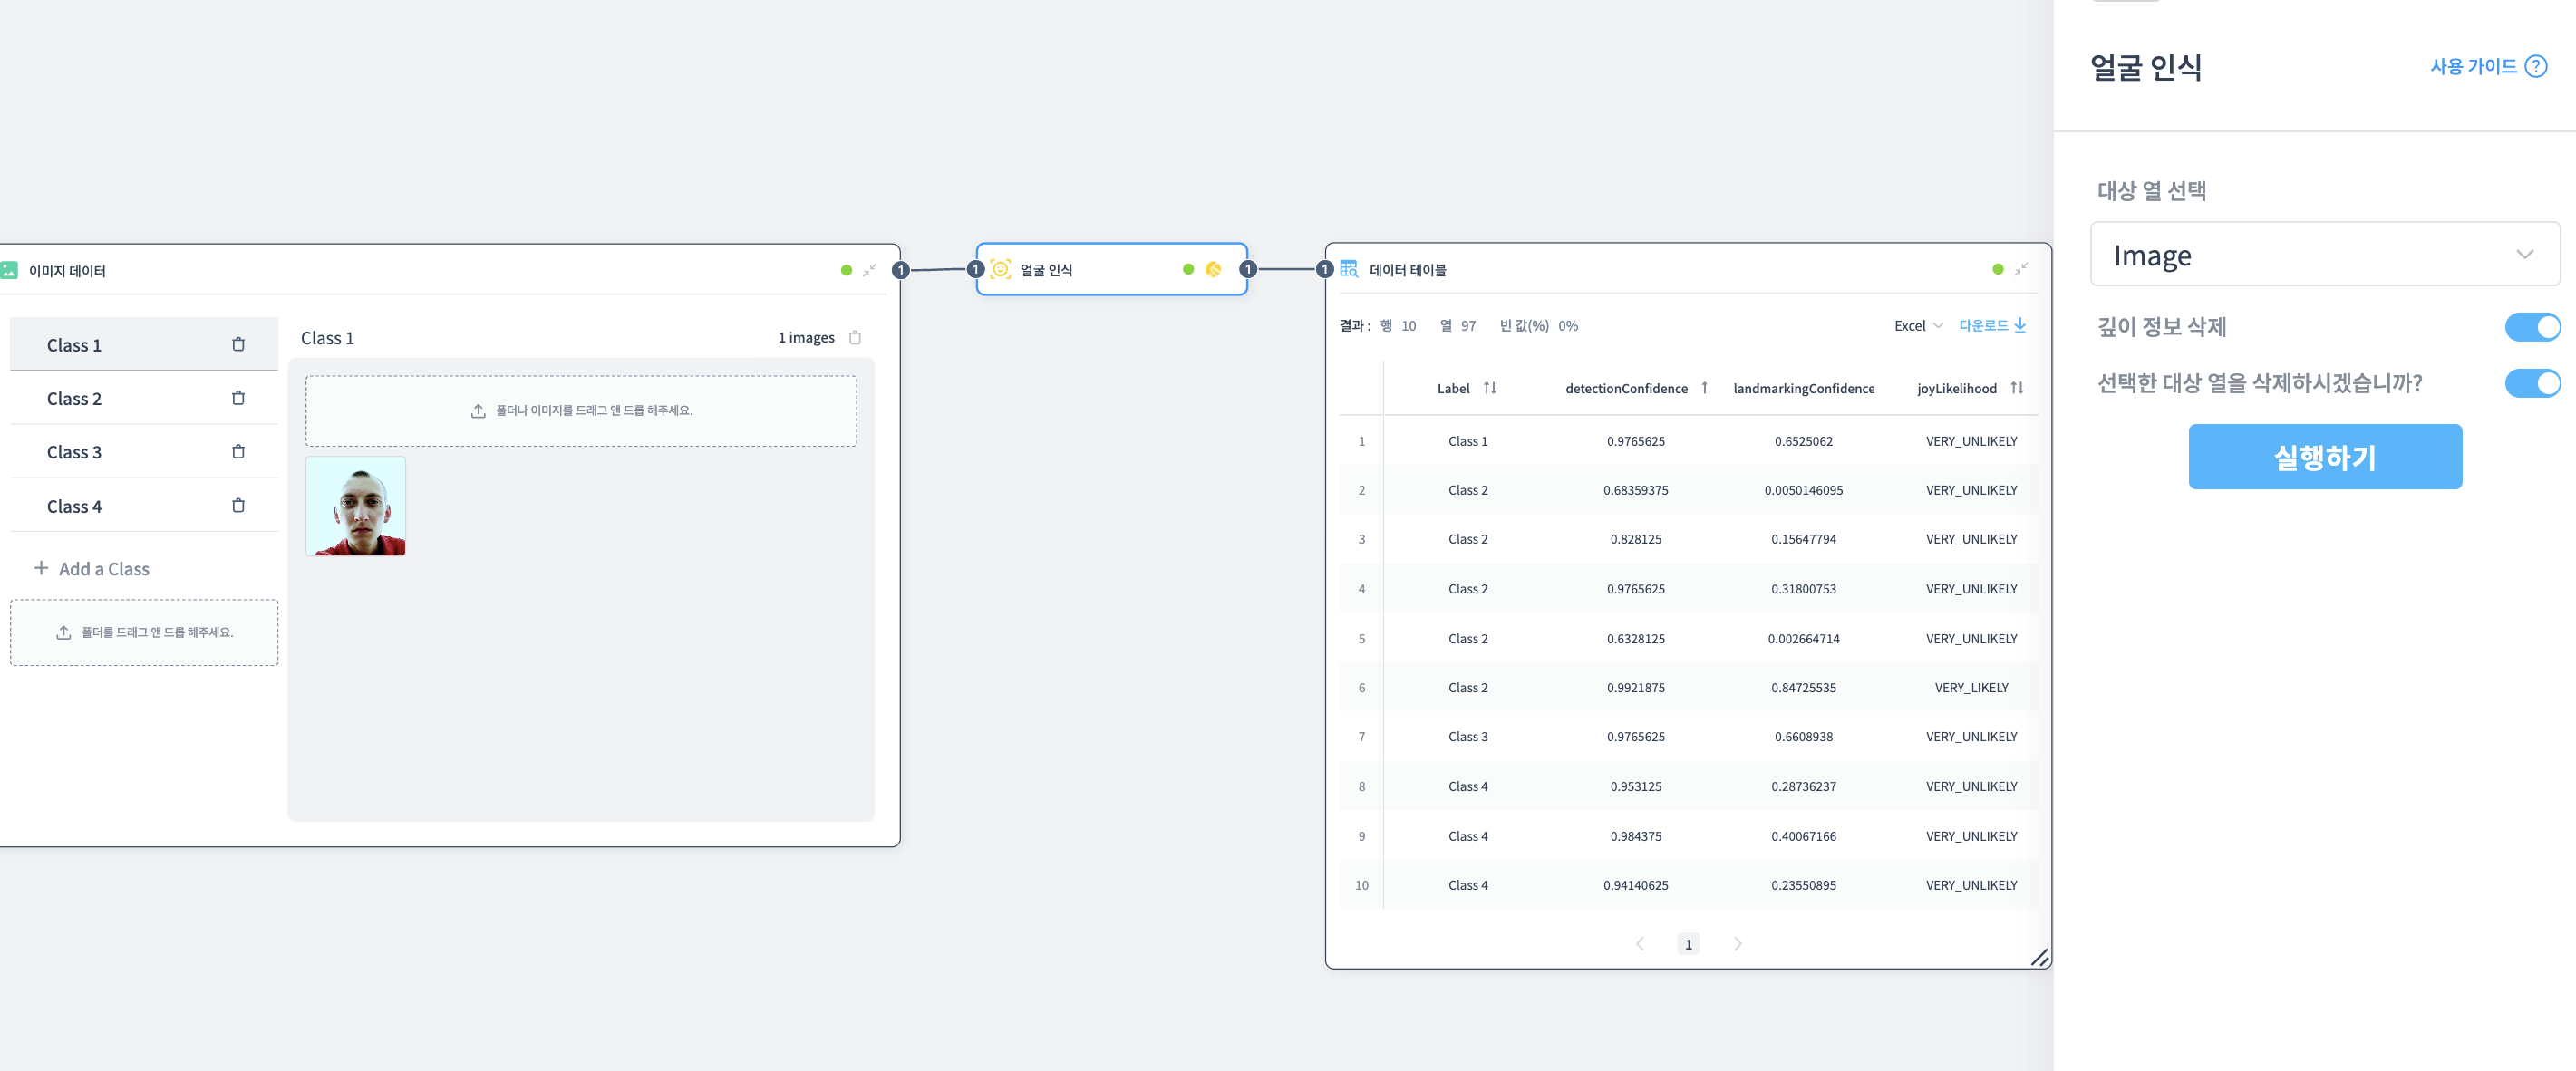Viewport: 2576px width, 1071px height.
Task: Collapse the data table node panel
Action: (x=2021, y=269)
